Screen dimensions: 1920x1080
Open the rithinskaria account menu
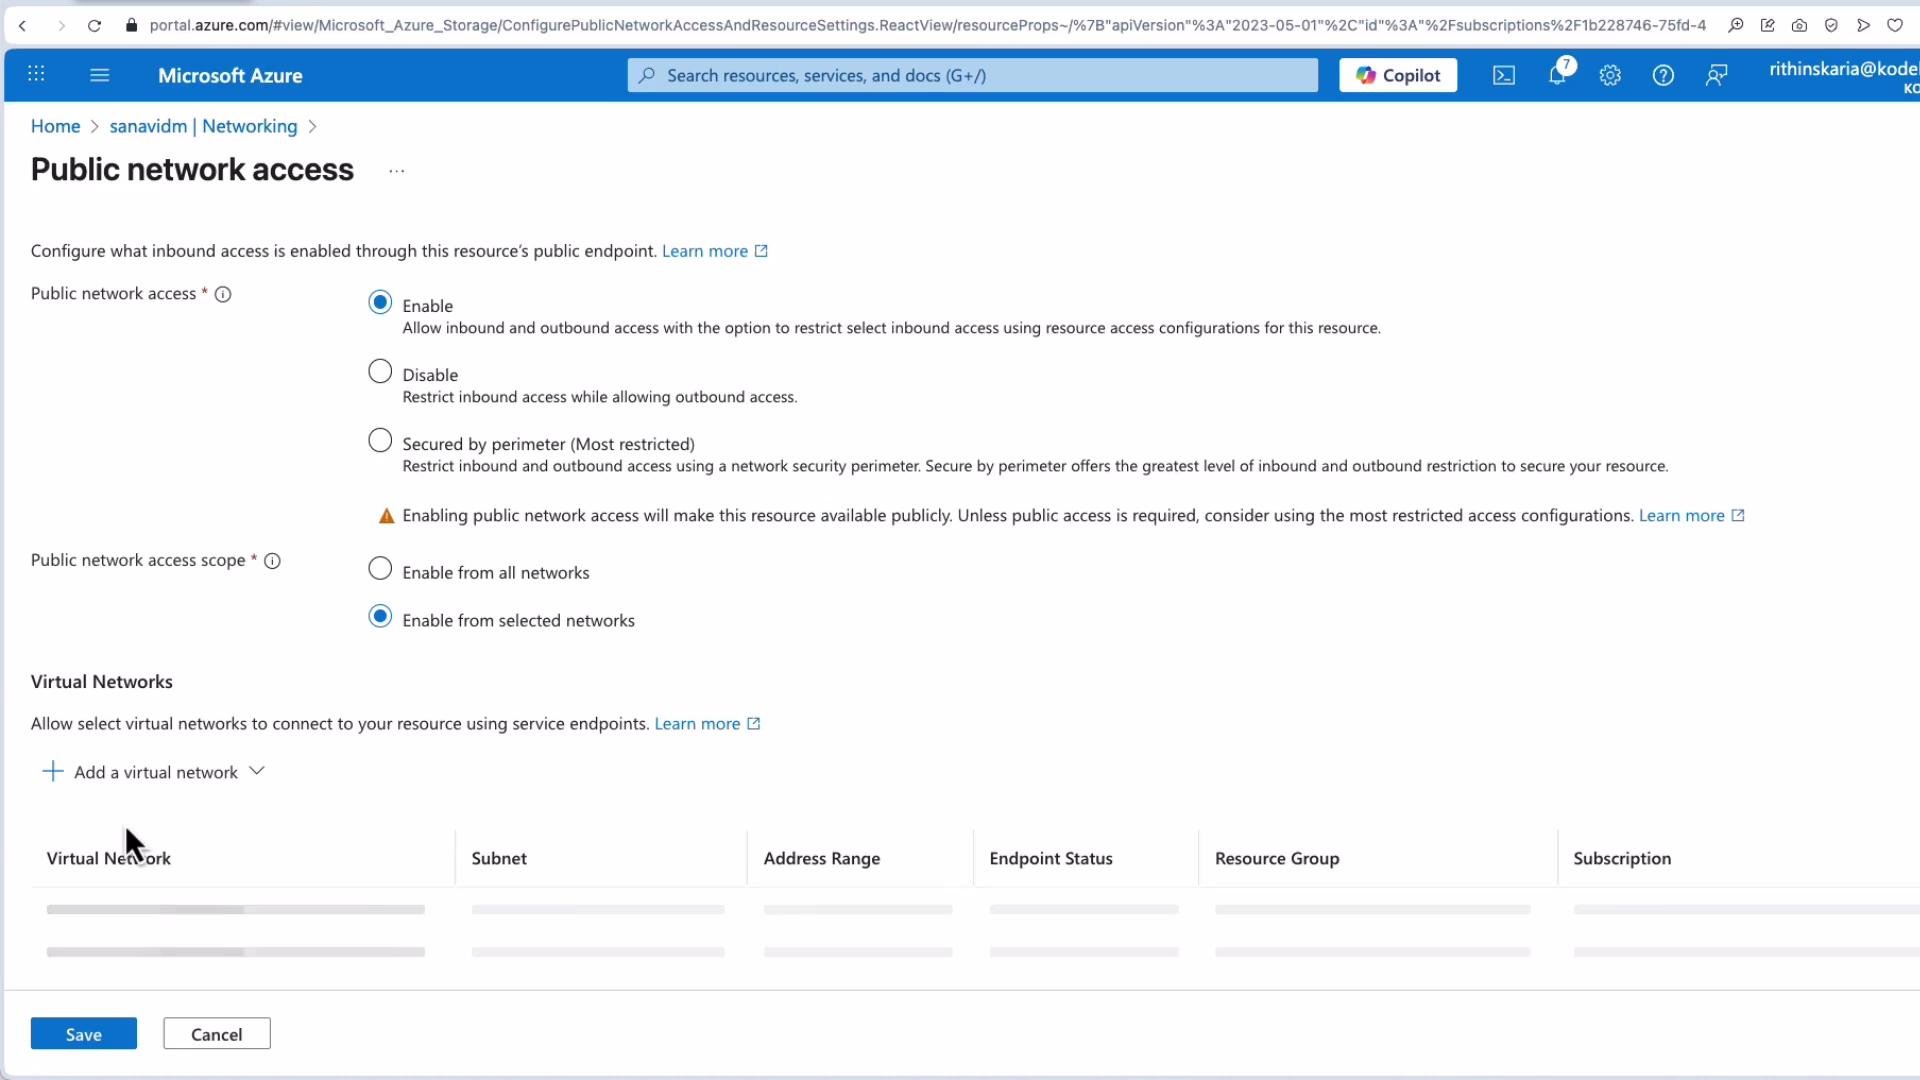click(x=1844, y=76)
